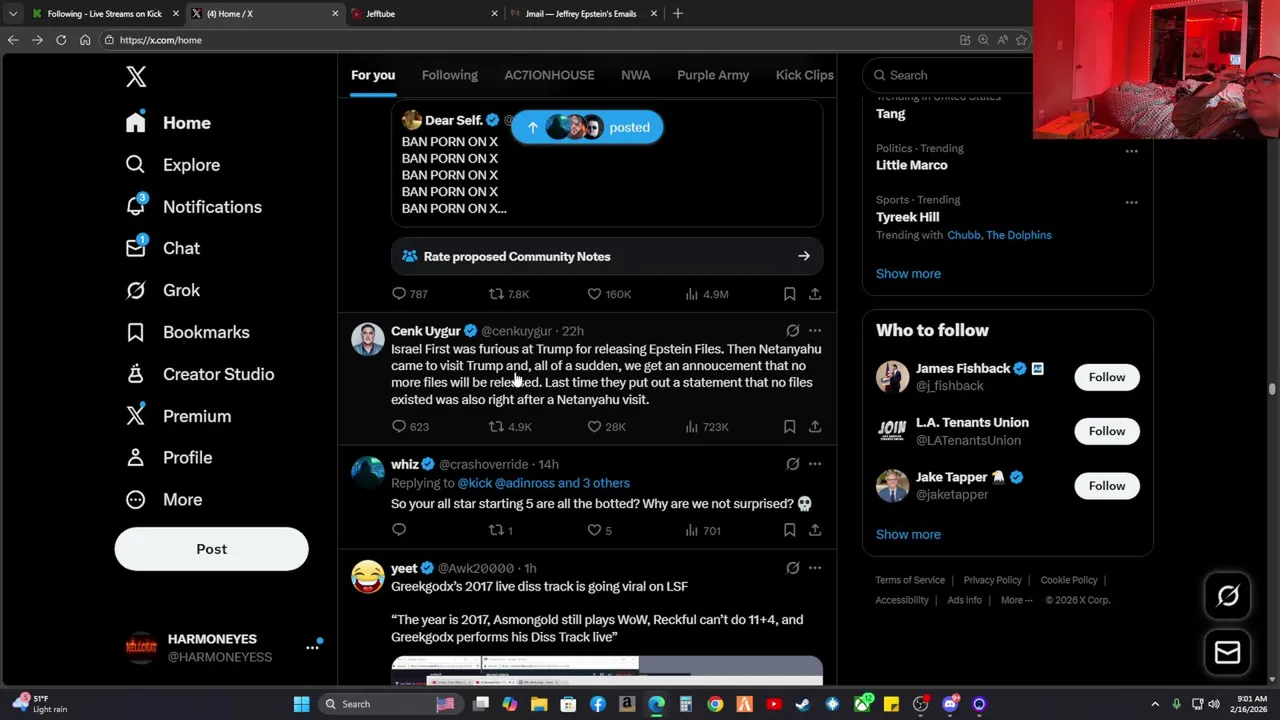1280x720 pixels.
Task: Follow James Fishback
Action: point(1107,377)
